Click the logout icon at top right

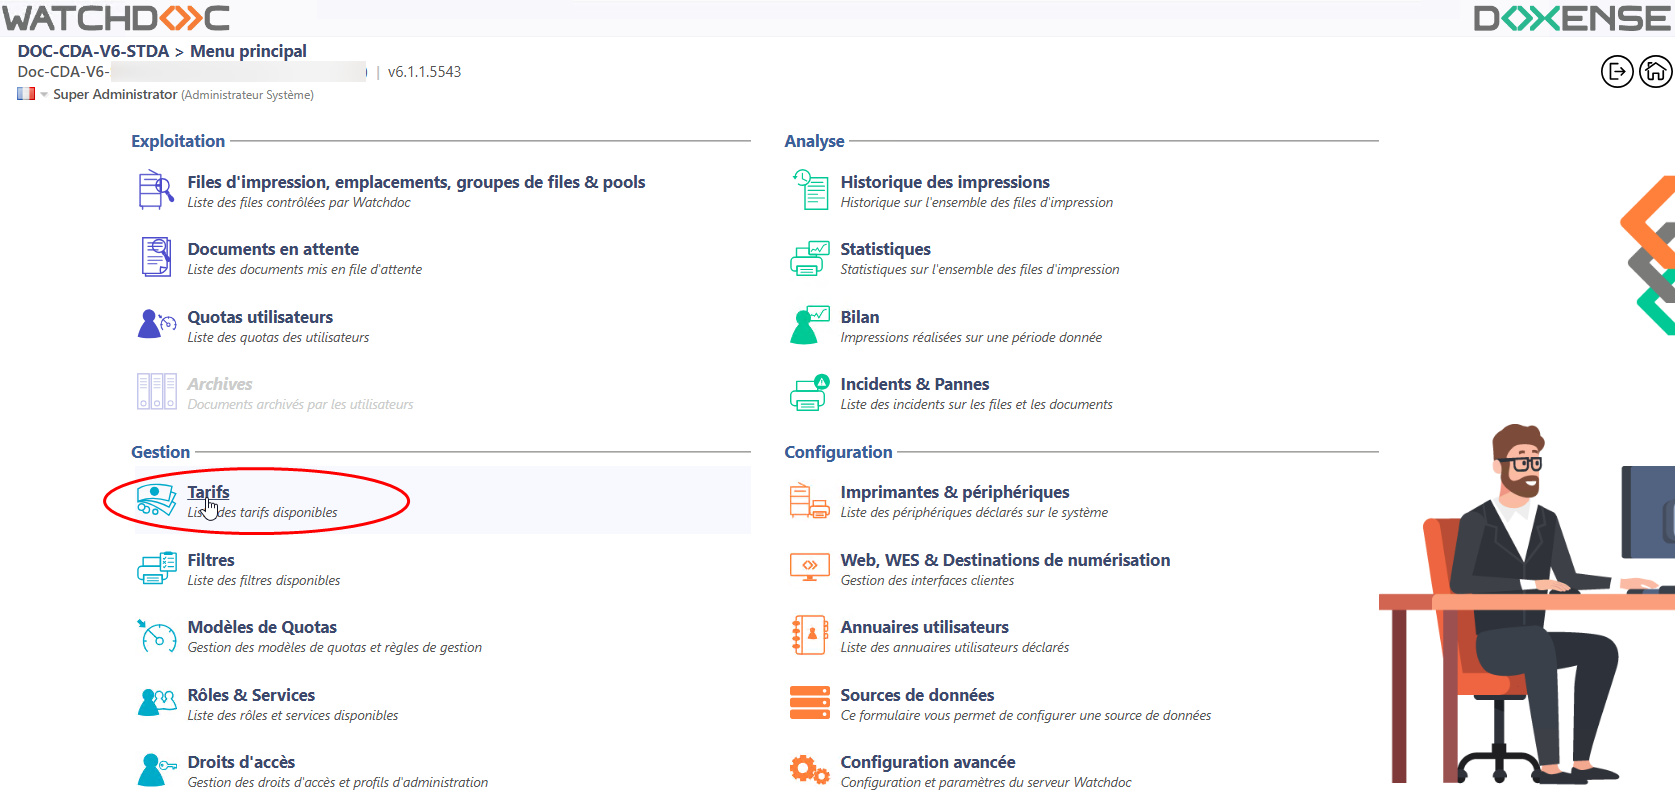[x=1616, y=72]
